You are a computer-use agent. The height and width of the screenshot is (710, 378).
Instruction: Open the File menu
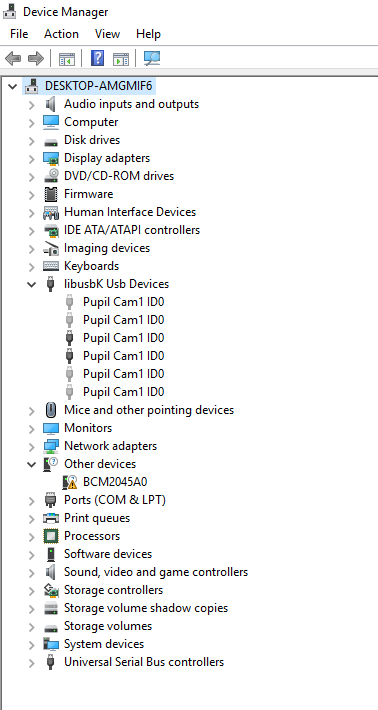coord(19,34)
